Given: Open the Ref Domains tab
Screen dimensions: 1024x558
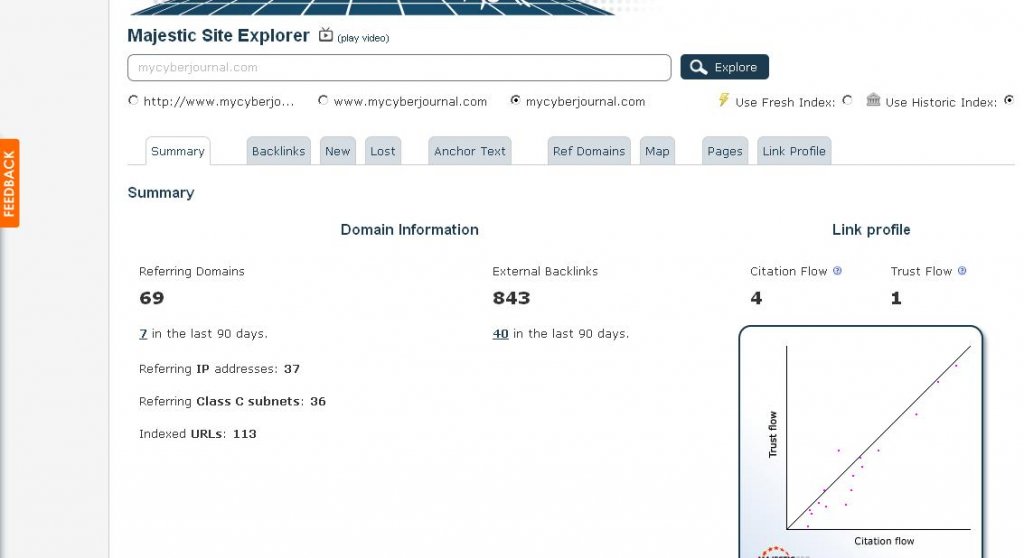Looking at the screenshot, I should [x=589, y=151].
